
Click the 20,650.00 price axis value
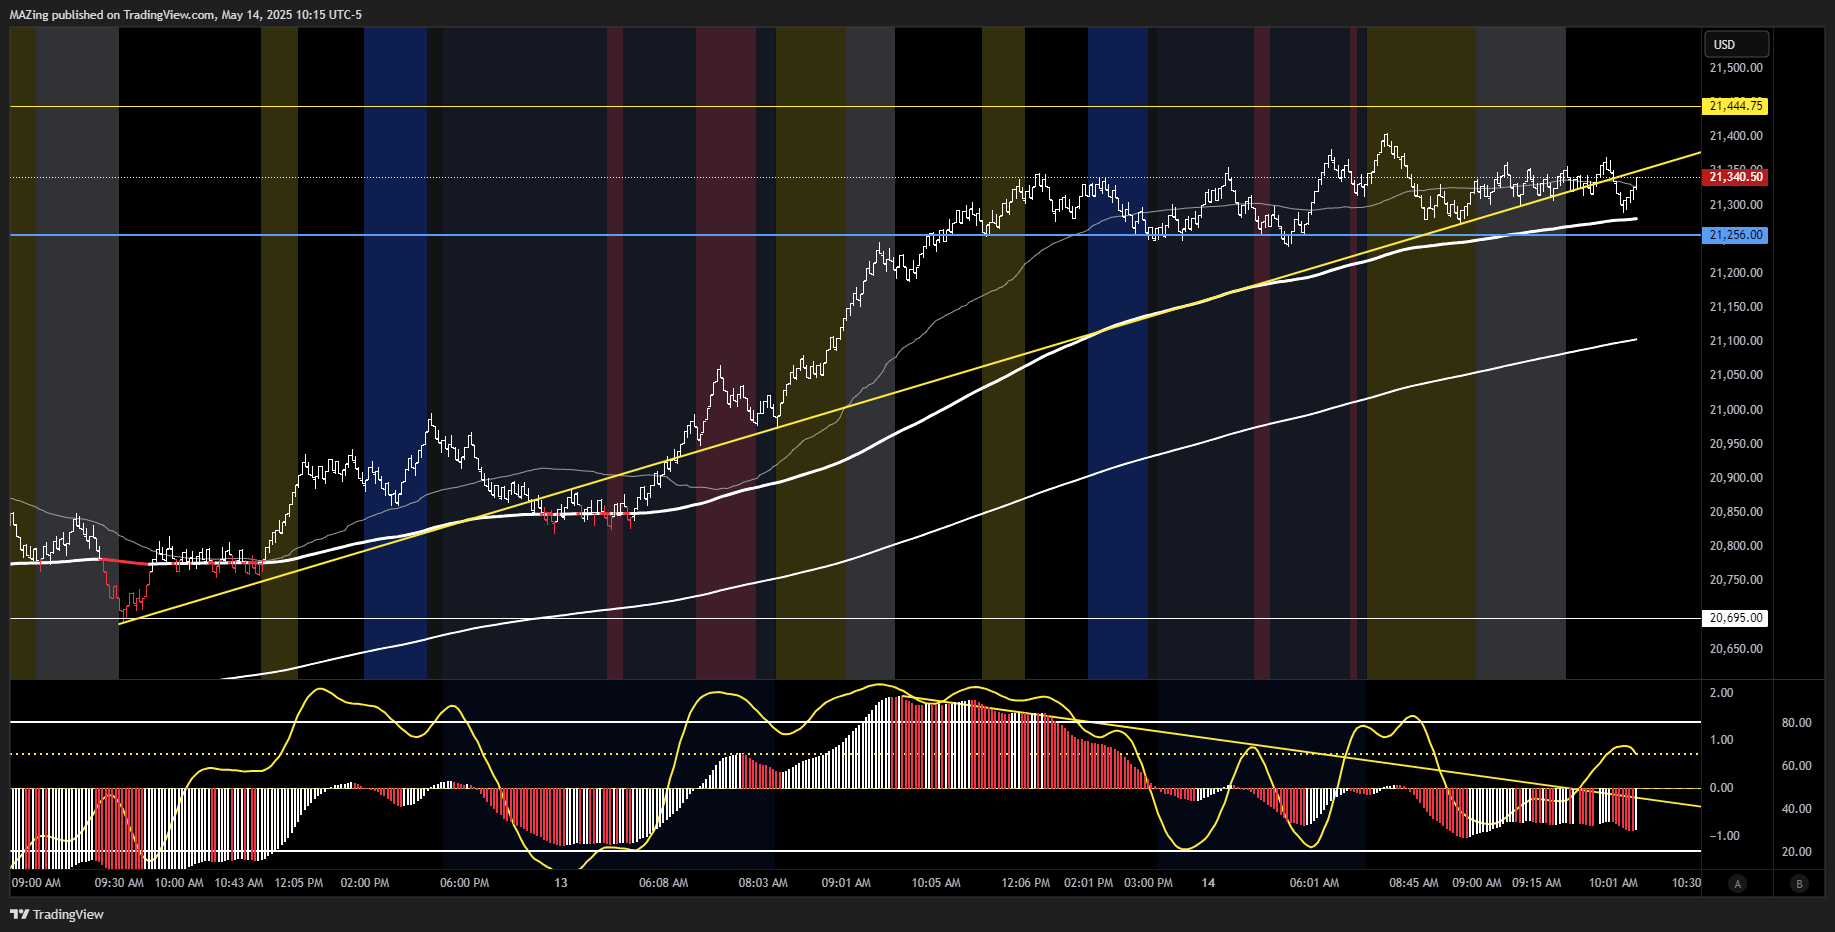click(x=1736, y=649)
